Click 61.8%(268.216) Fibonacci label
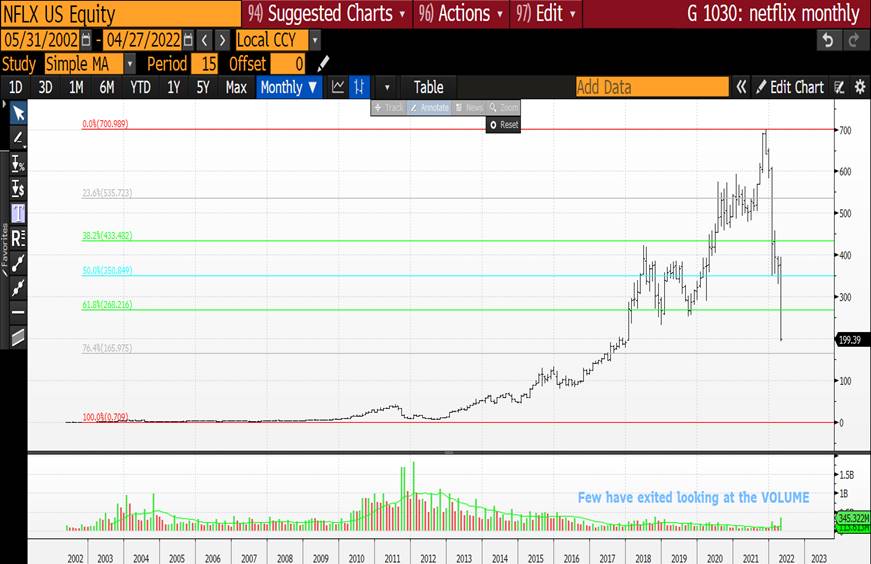Viewport: 871px width, 564px height. click(107, 305)
